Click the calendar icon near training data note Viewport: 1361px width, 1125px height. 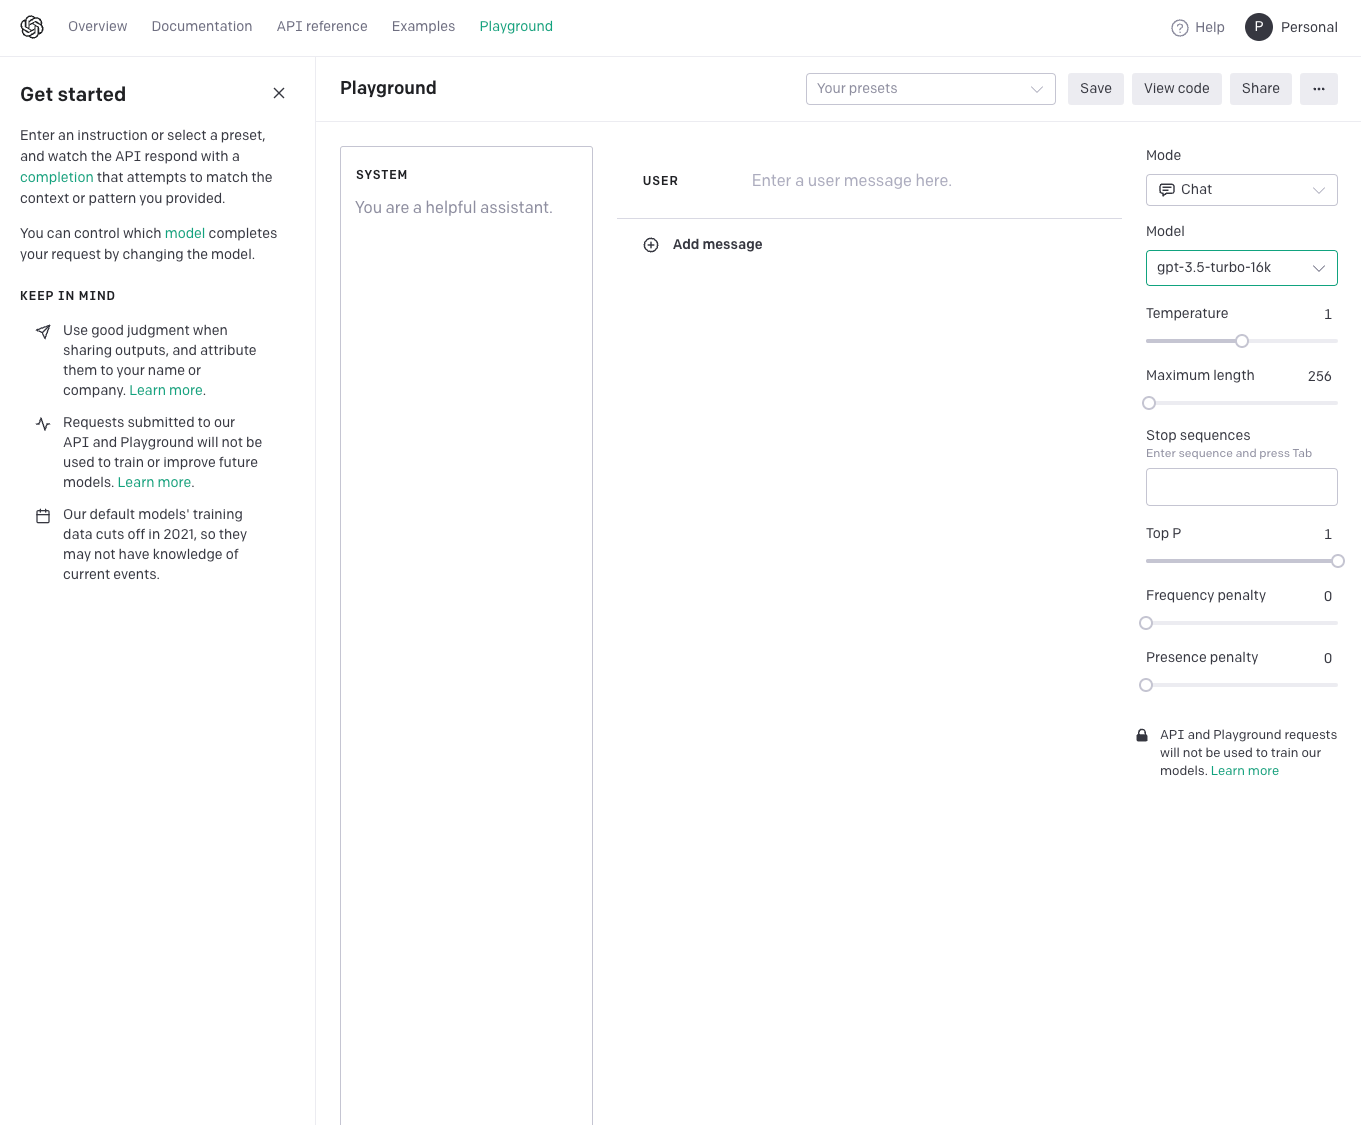(x=43, y=516)
